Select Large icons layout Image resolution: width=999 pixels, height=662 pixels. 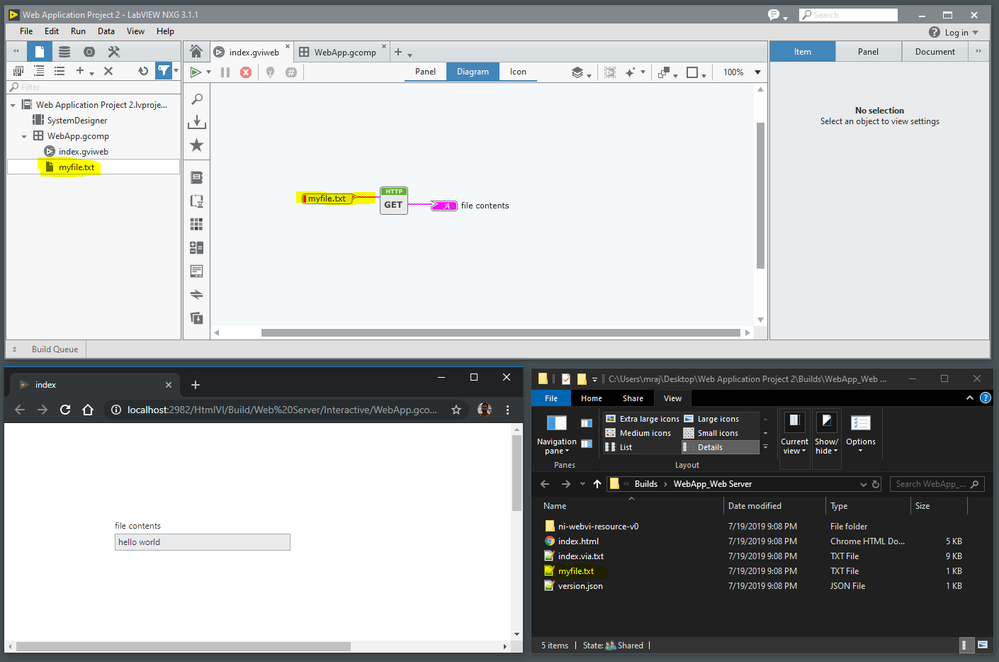coord(712,419)
